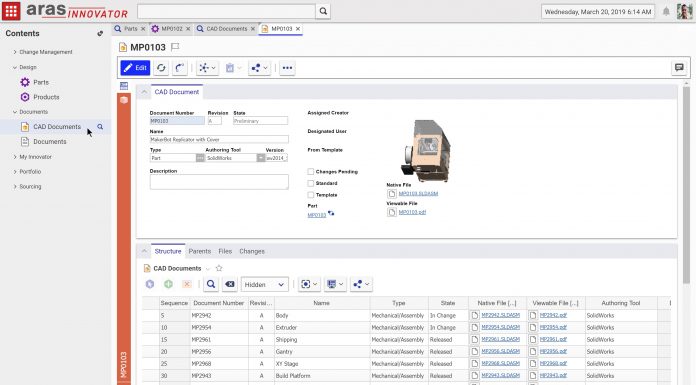This screenshot has width=696, height=385.
Task: Pin the Contents navigation panel
Action: [x=100, y=33]
